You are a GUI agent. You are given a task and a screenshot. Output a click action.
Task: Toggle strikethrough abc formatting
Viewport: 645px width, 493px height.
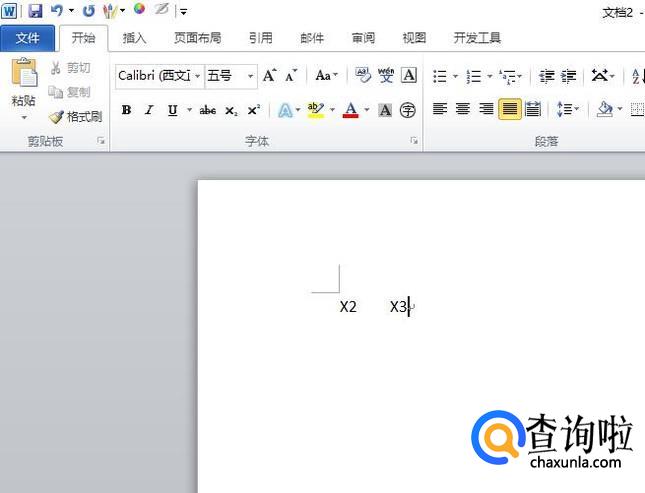click(208, 110)
